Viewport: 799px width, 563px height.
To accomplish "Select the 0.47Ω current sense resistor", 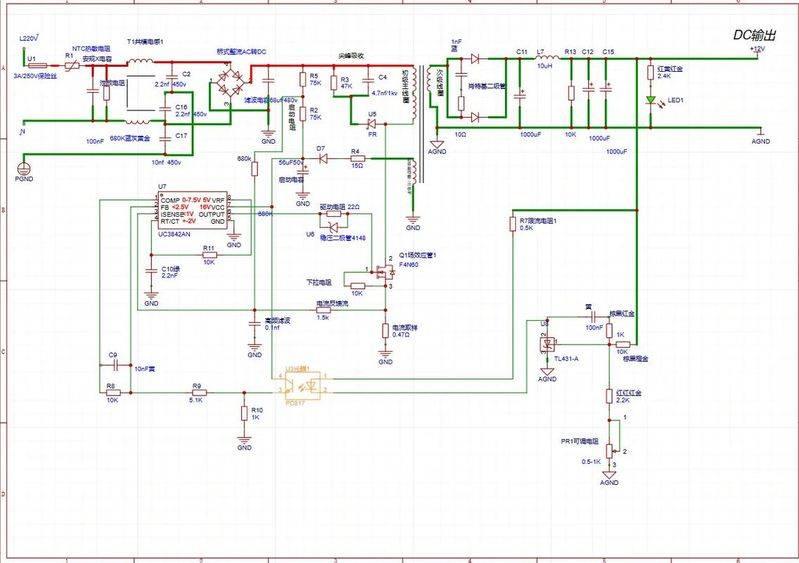I will 386,331.
